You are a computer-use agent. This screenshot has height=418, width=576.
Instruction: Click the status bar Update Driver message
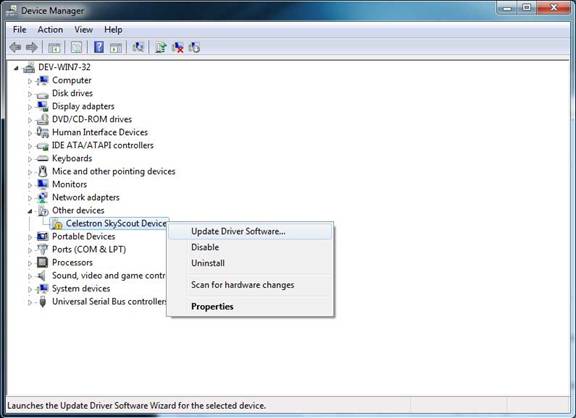pyautogui.click(x=136, y=406)
